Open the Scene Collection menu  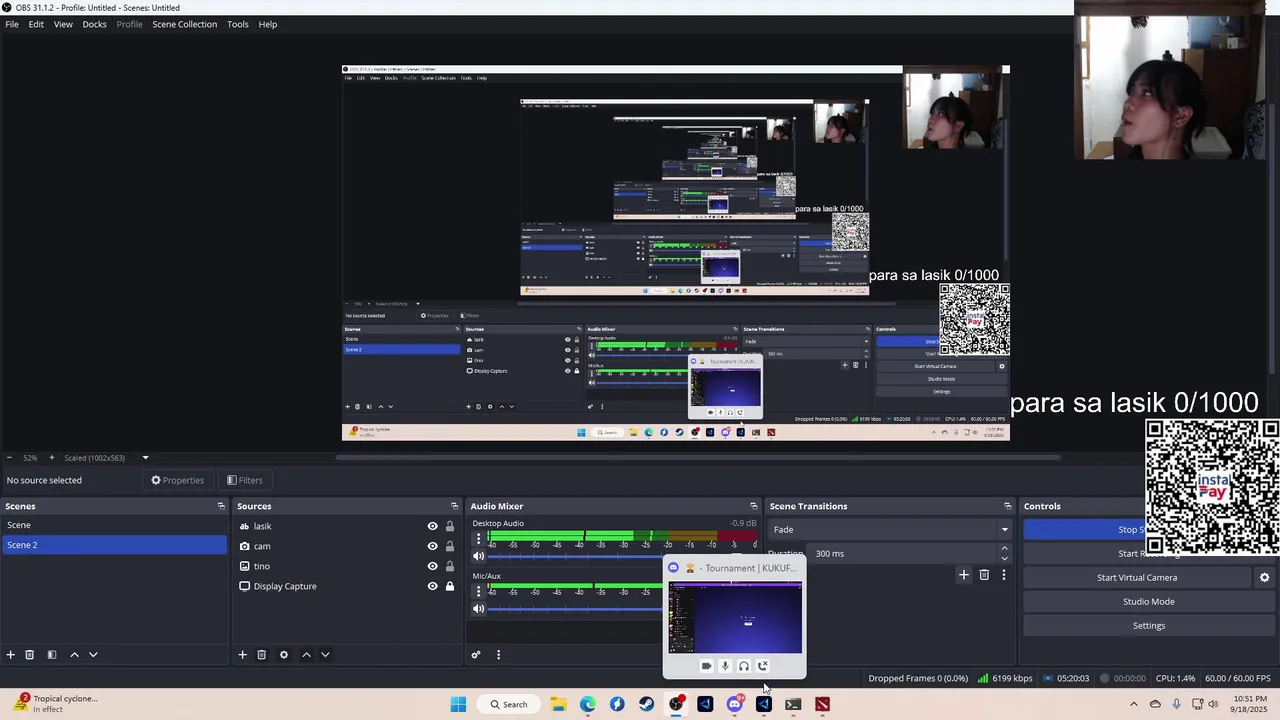tap(184, 24)
